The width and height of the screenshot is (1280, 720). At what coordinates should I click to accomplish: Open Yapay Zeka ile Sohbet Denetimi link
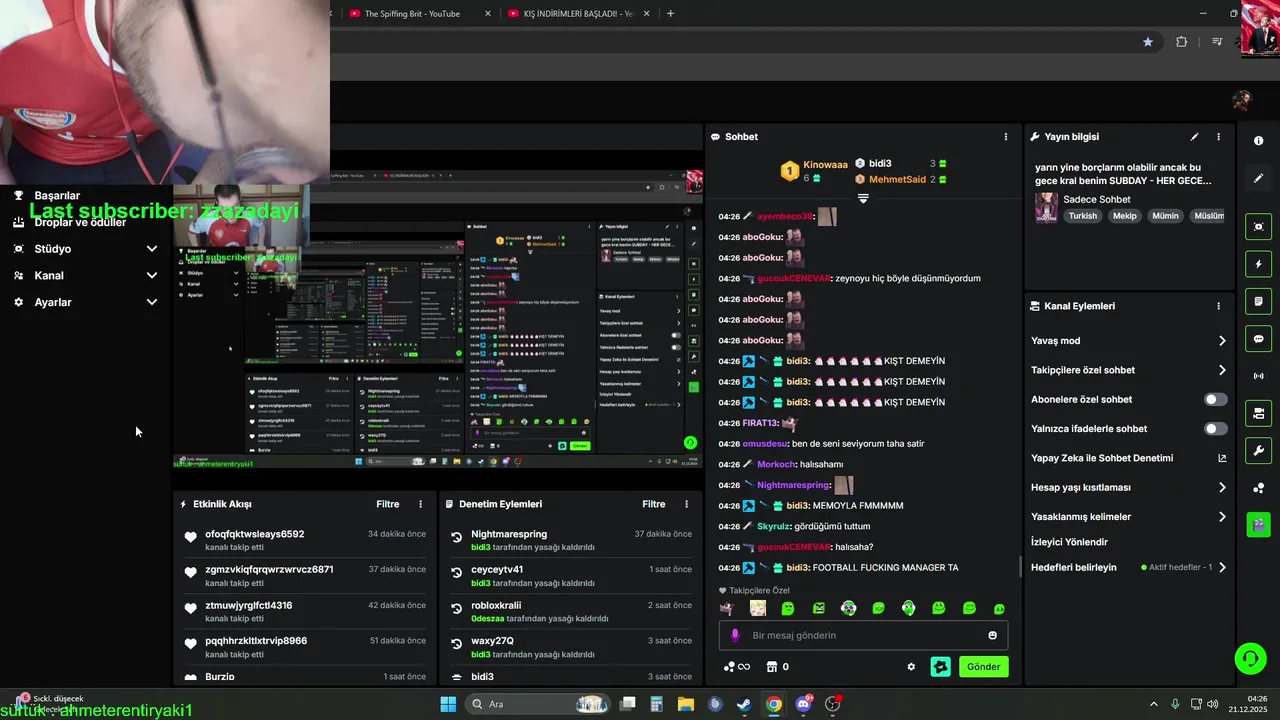coord(1128,458)
